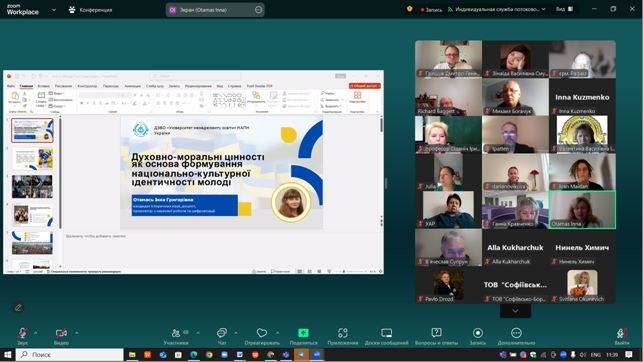Expand the arrow next to Участники

(198, 332)
